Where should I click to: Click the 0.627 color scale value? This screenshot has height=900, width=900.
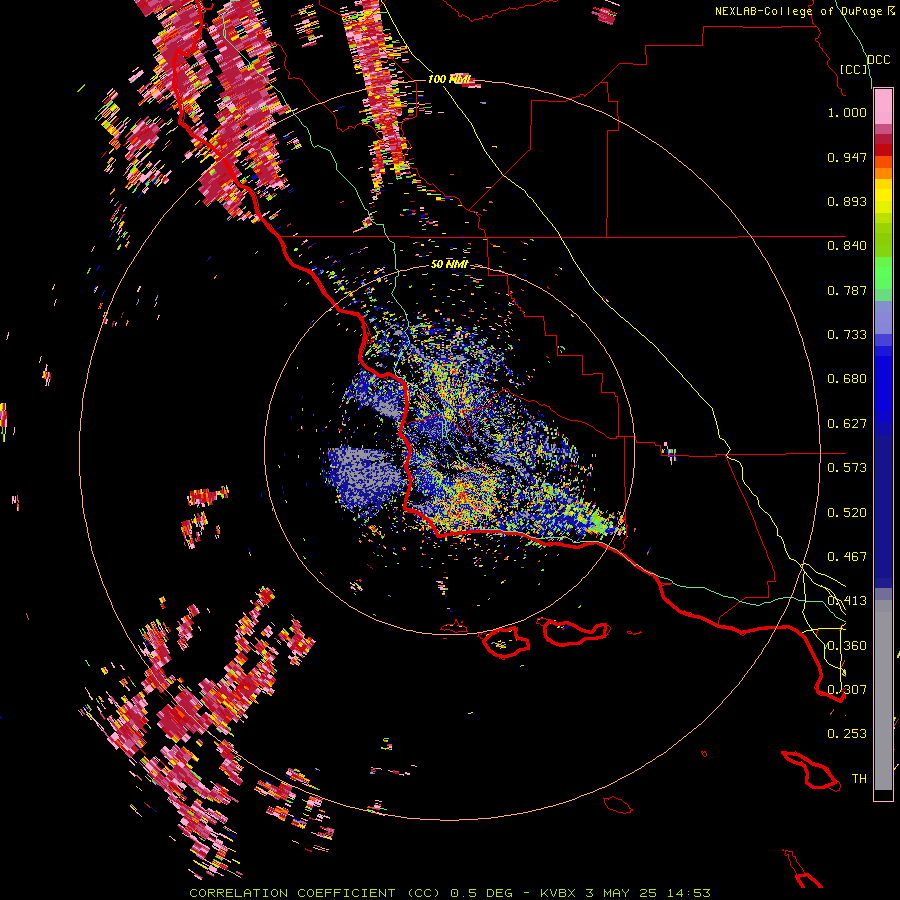click(847, 424)
